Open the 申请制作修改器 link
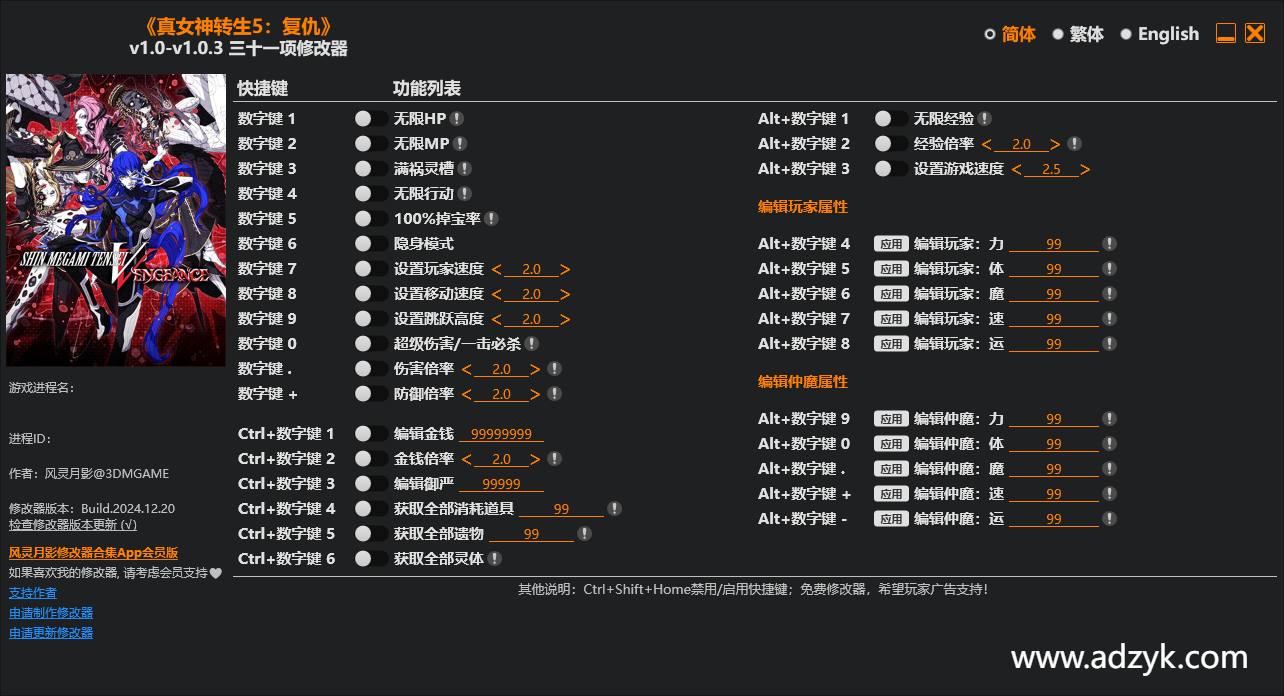Image resolution: width=1284 pixels, height=696 pixels. click(x=51, y=613)
